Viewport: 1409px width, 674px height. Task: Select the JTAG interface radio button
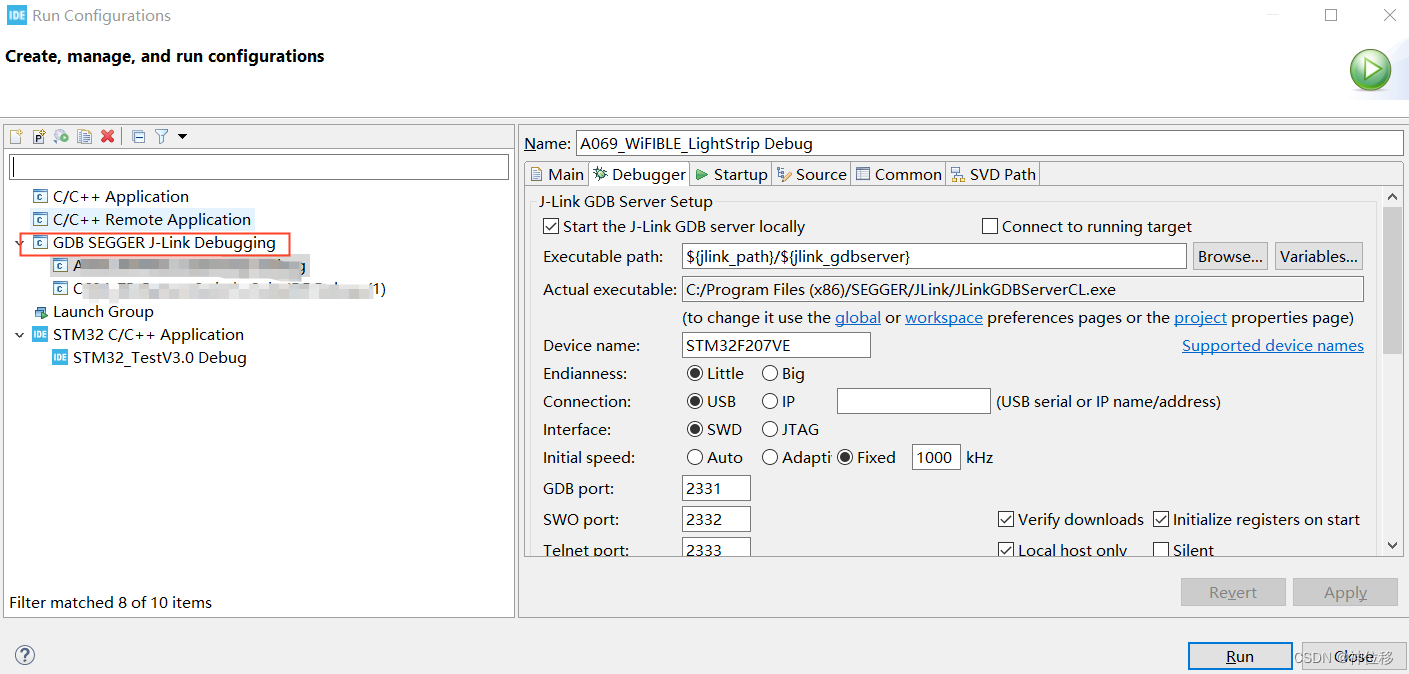coord(770,429)
